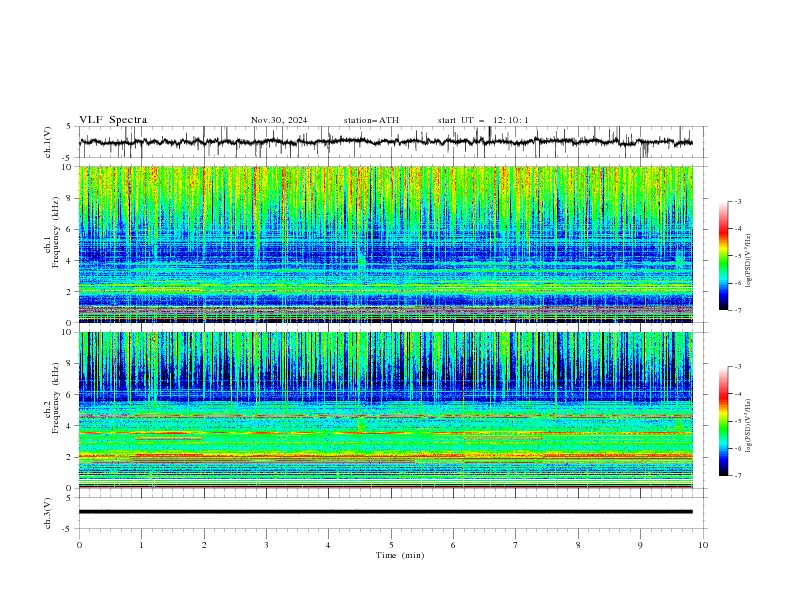Image resolution: width=792 pixels, height=612 pixels.
Task: Click the upper PSD color scale bar
Action: pos(723,256)
